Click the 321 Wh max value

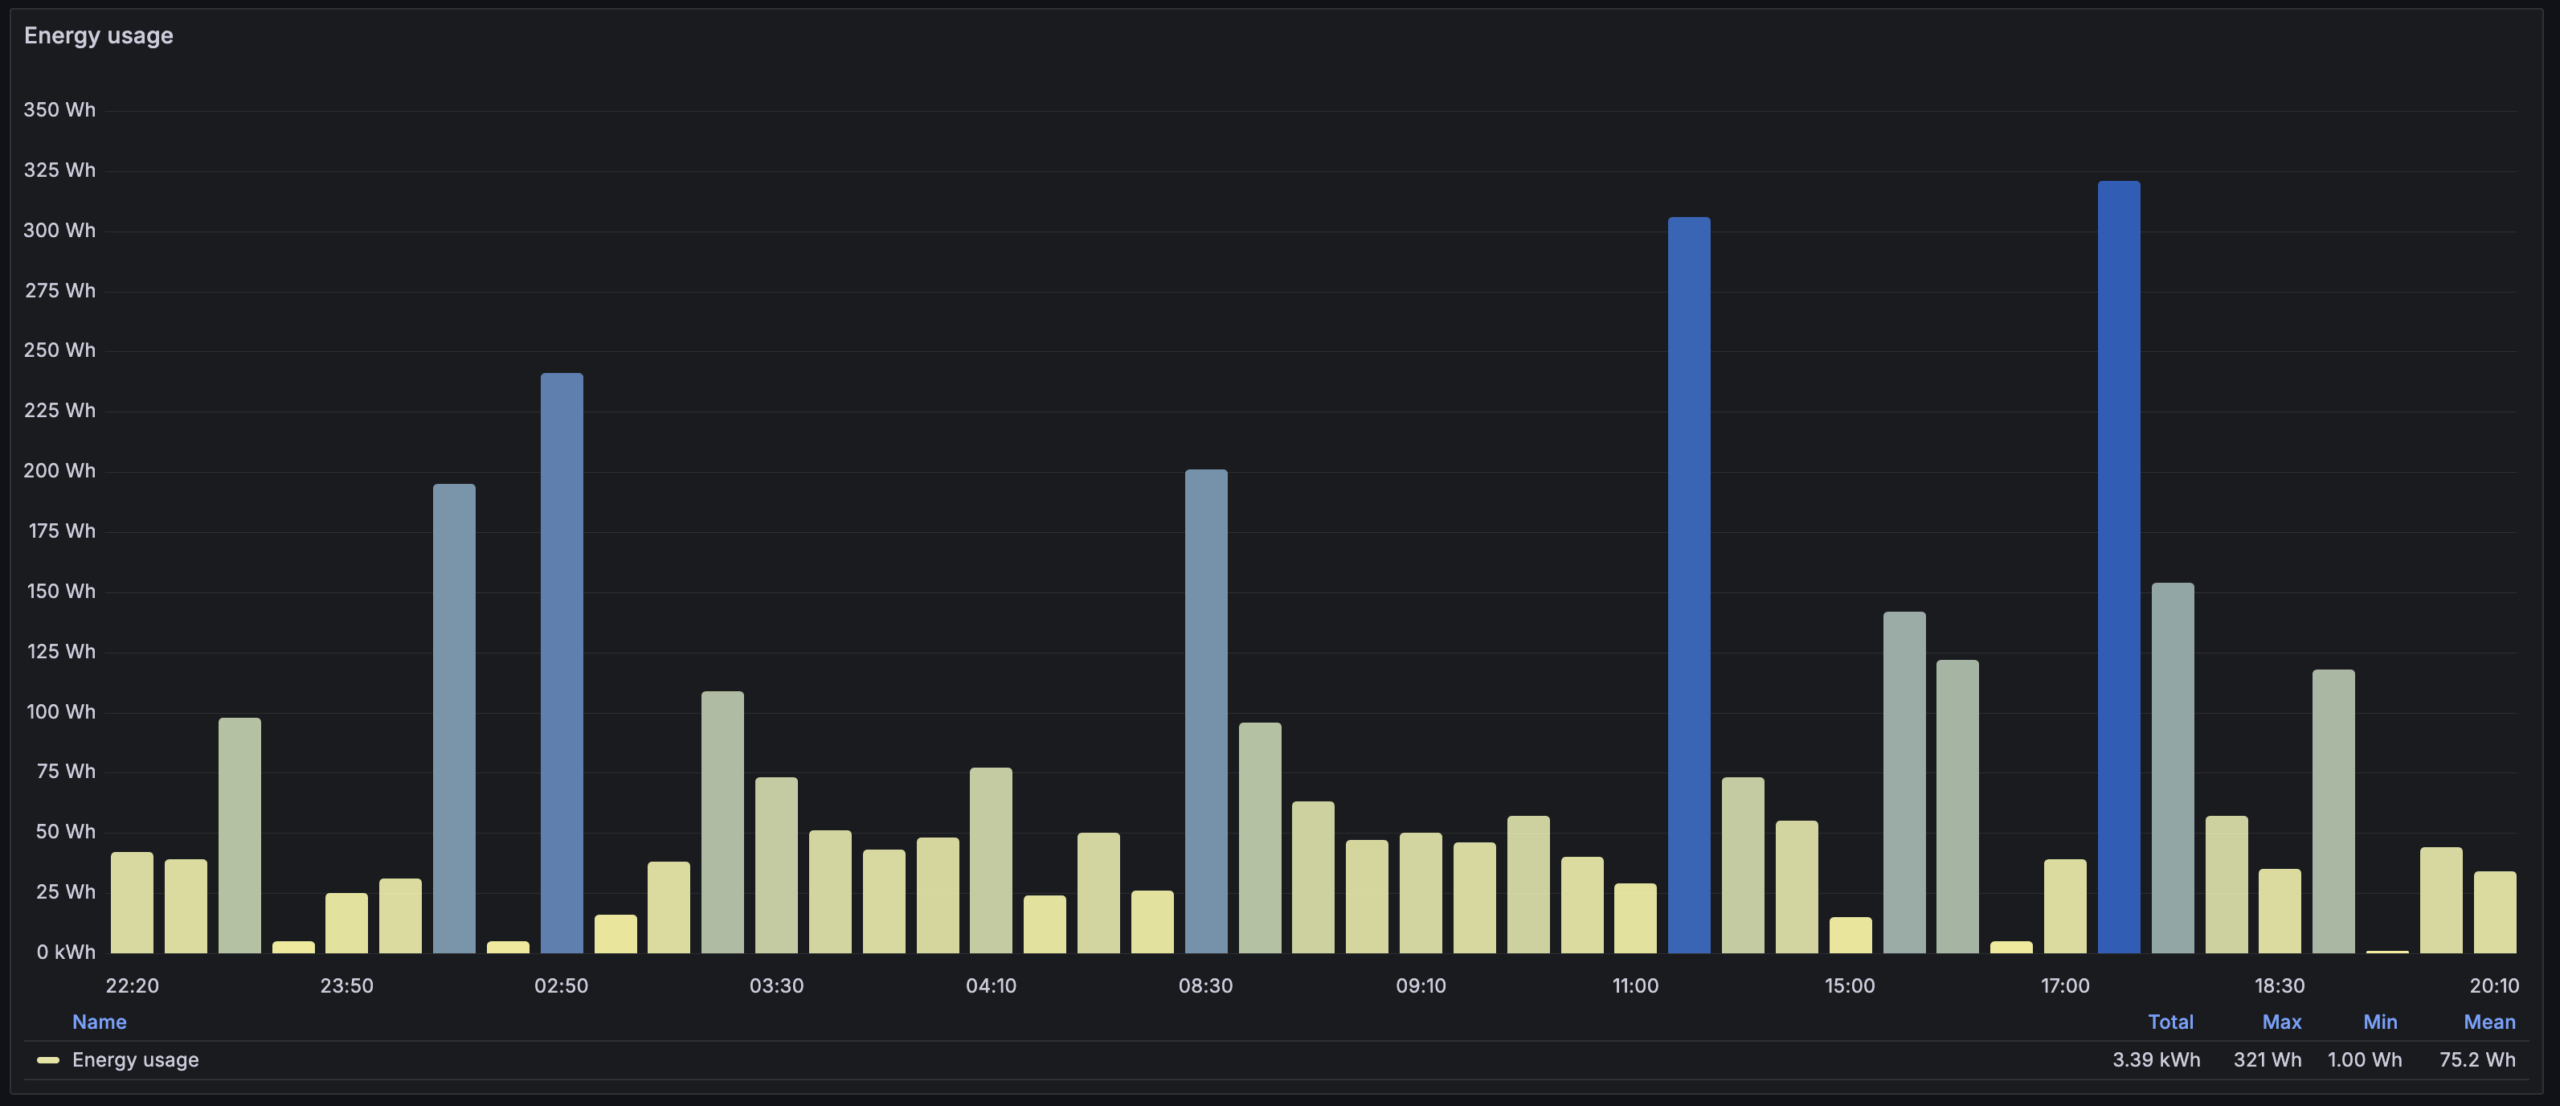pyautogui.click(x=2267, y=1060)
